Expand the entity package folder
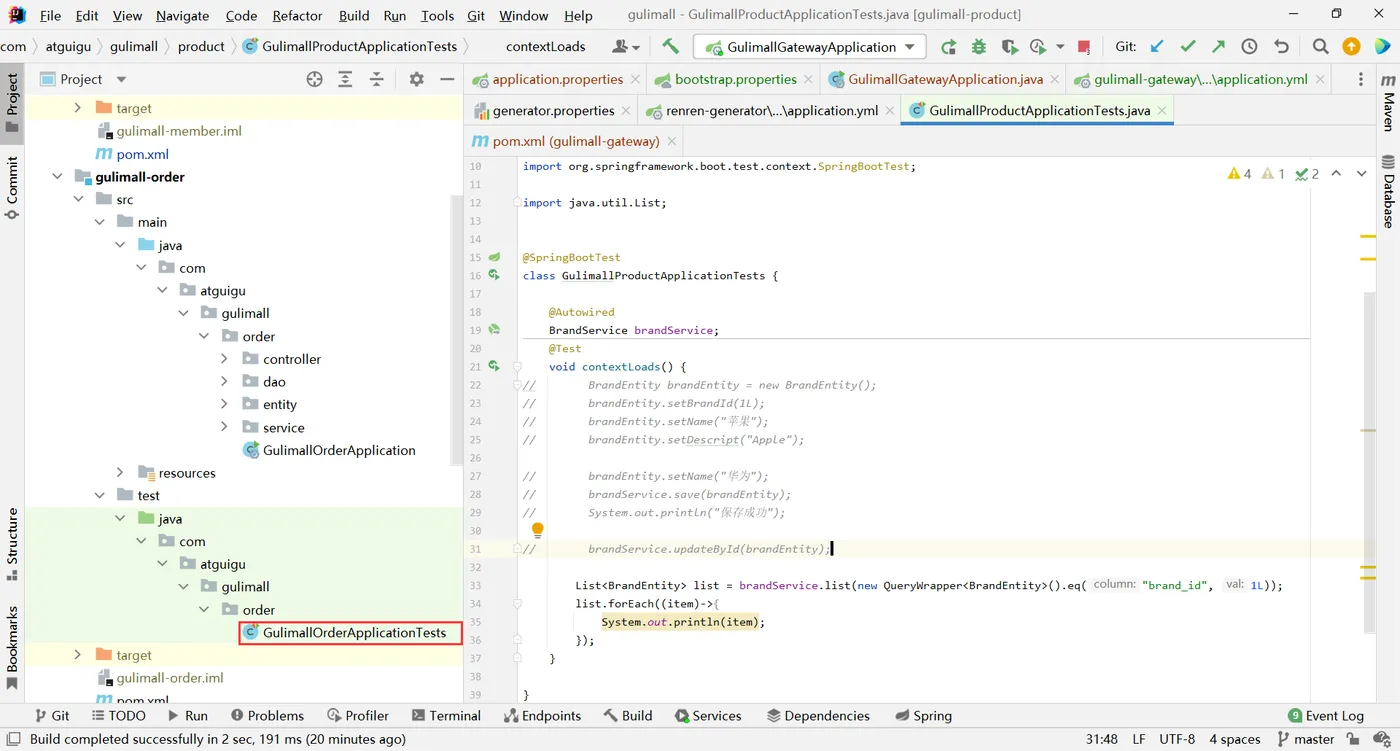Screen dimensions: 1400x751 (224, 404)
